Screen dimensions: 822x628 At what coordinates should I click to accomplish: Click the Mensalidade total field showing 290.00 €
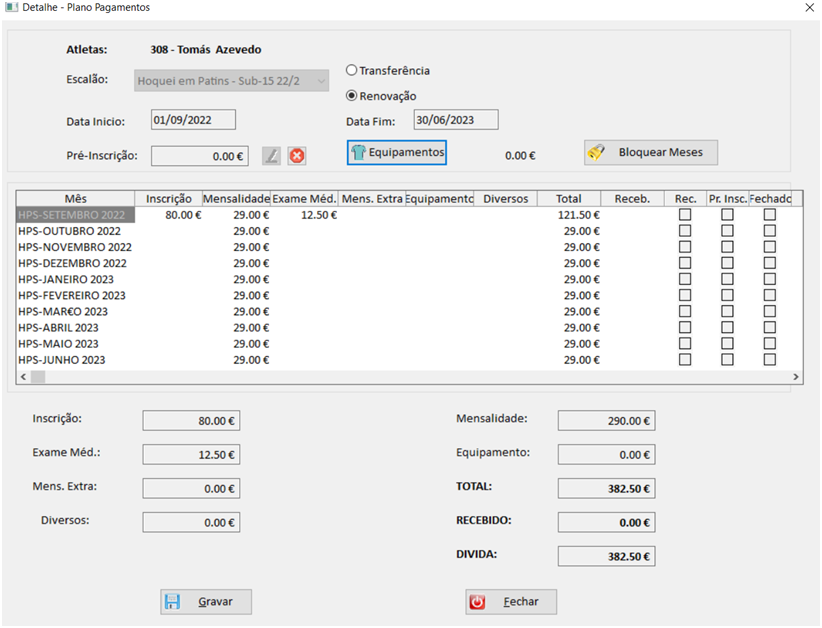[x=607, y=421]
